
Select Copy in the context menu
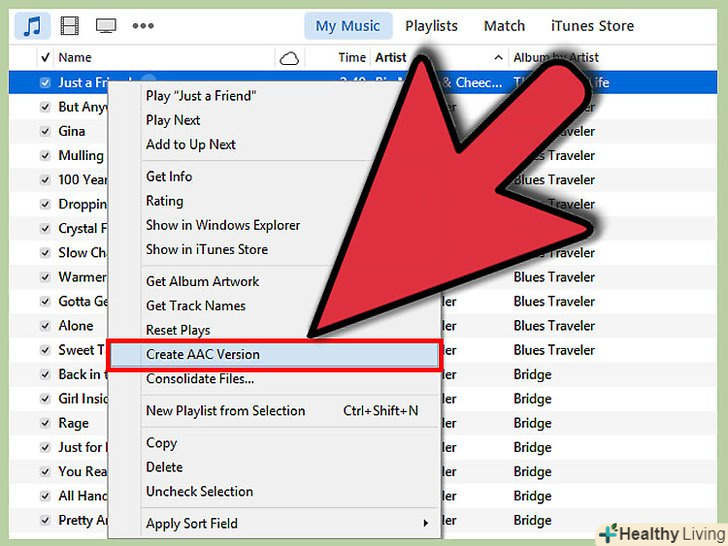pyautogui.click(x=162, y=443)
